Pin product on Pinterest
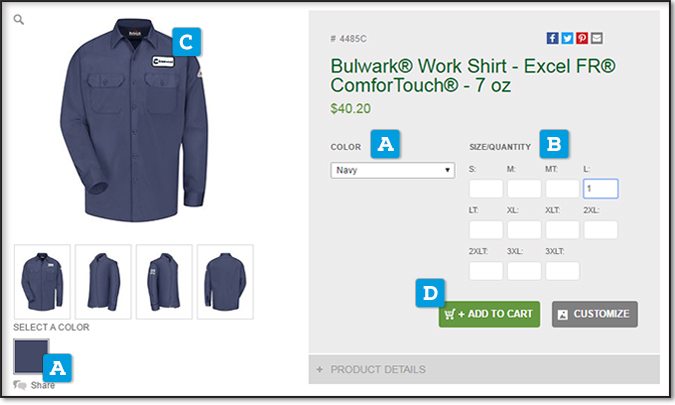Image resolution: width=675 pixels, height=405 pixels. 582,38
